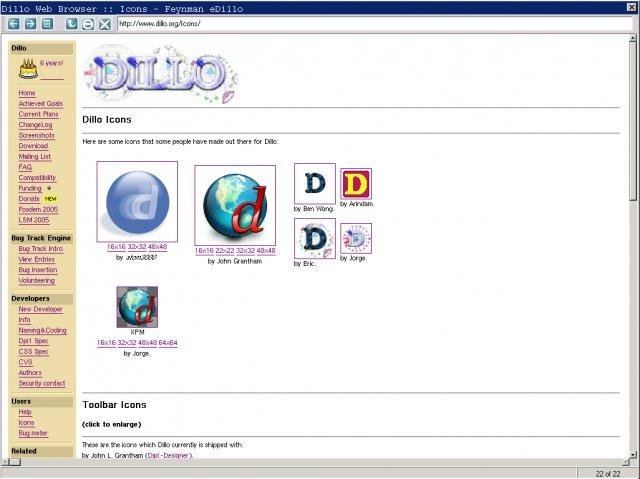
Task: Open the 16x16 XPM size link
Action: point(106,343)
